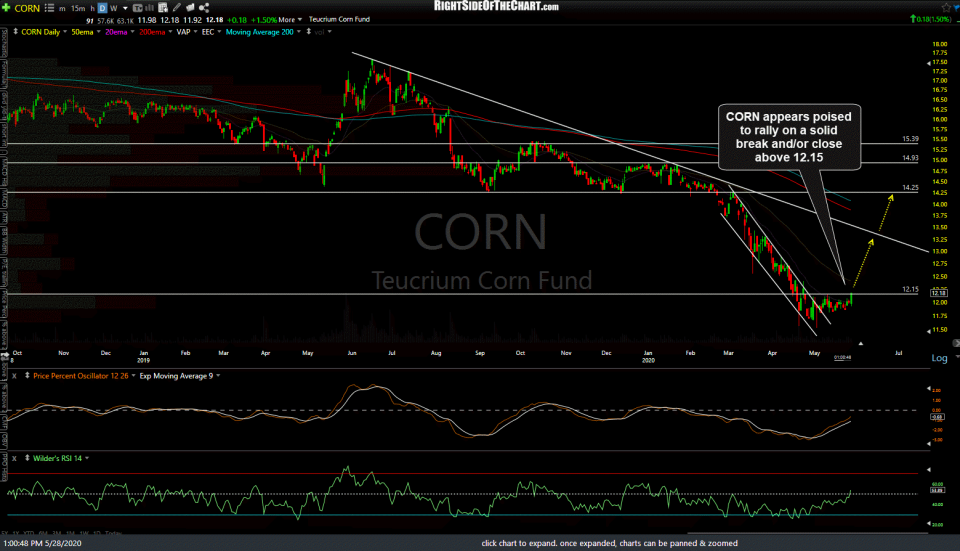Select the 15m timeframe

coord(78,9)
